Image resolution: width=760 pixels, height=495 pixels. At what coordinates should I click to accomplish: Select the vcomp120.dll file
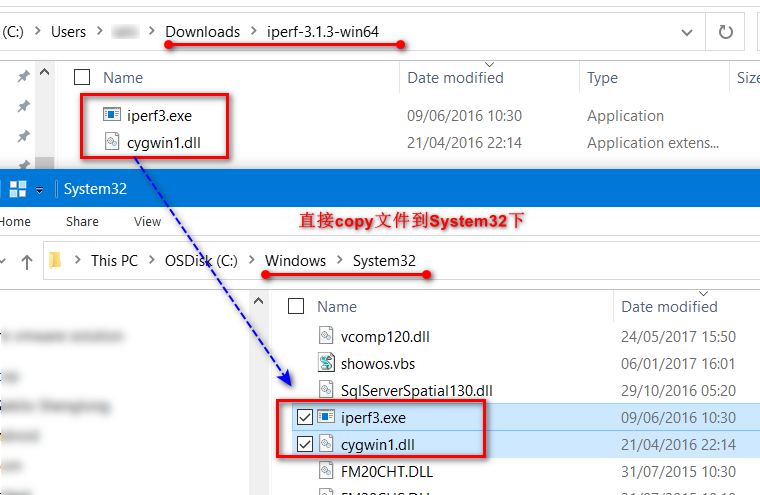(385, 337)
